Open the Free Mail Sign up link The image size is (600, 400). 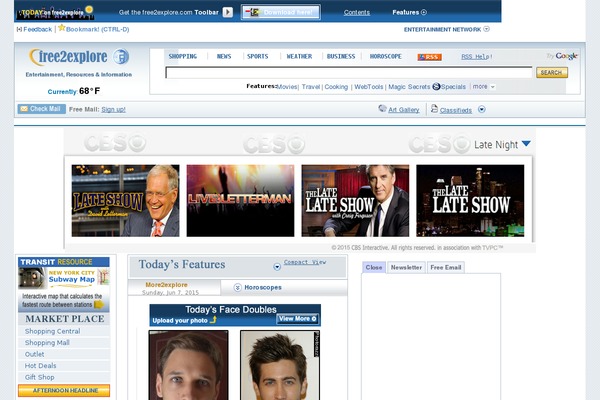[x=113, y=109]
